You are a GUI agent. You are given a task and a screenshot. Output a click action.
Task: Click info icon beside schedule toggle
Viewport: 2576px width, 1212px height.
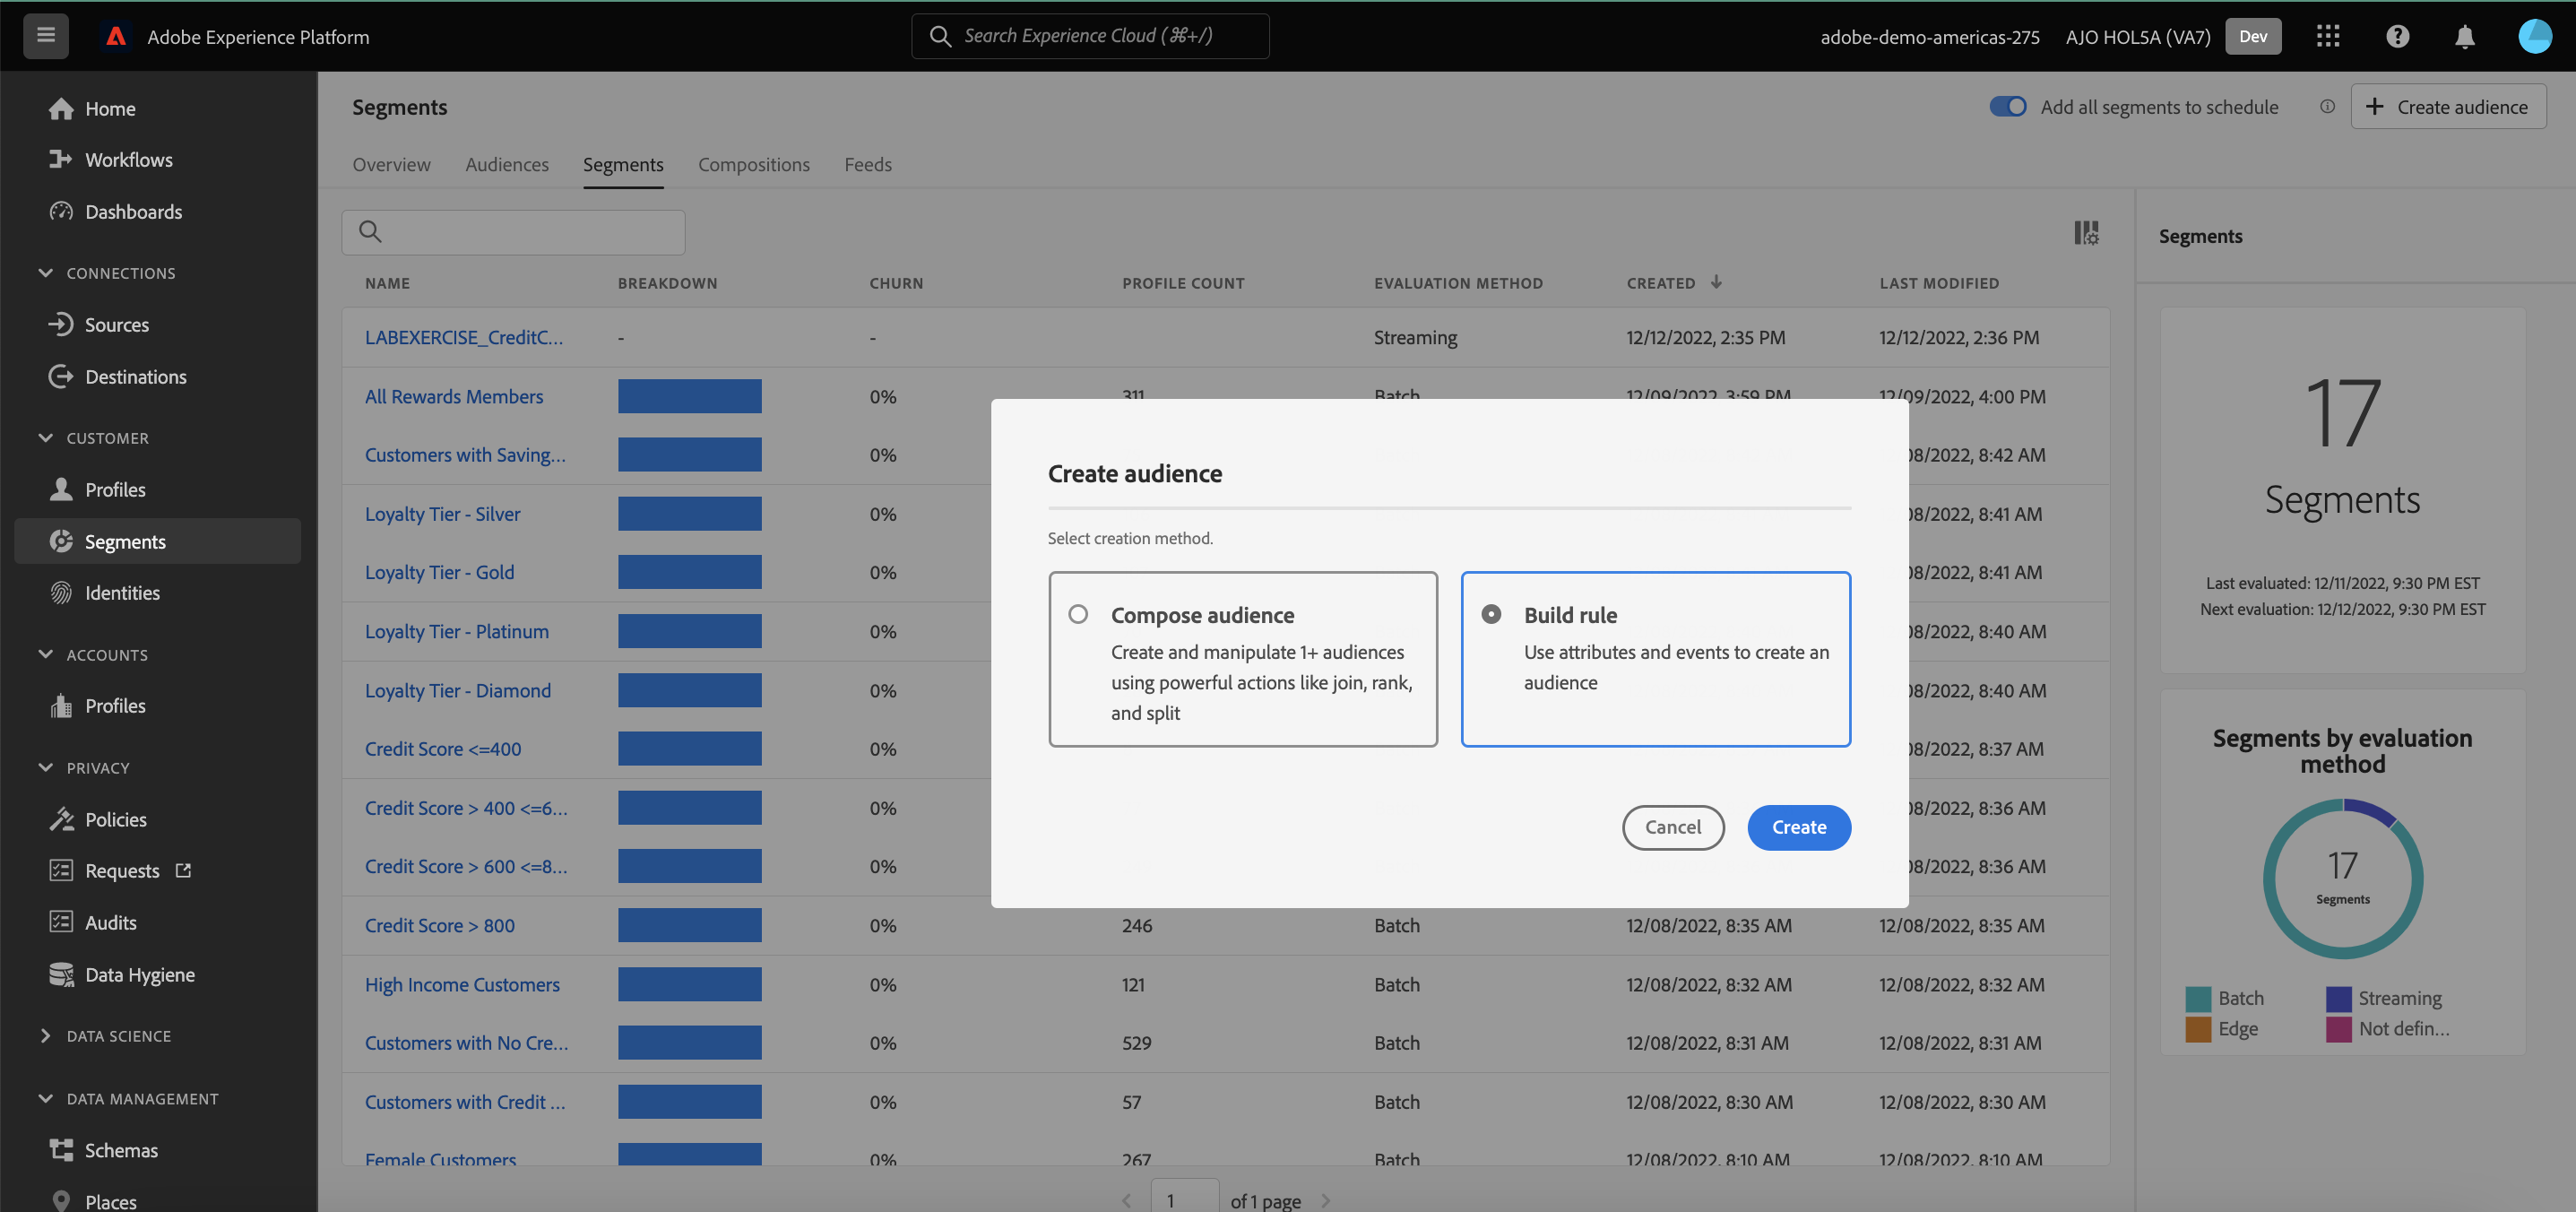pyautogui.click(x=2327, y=106)
